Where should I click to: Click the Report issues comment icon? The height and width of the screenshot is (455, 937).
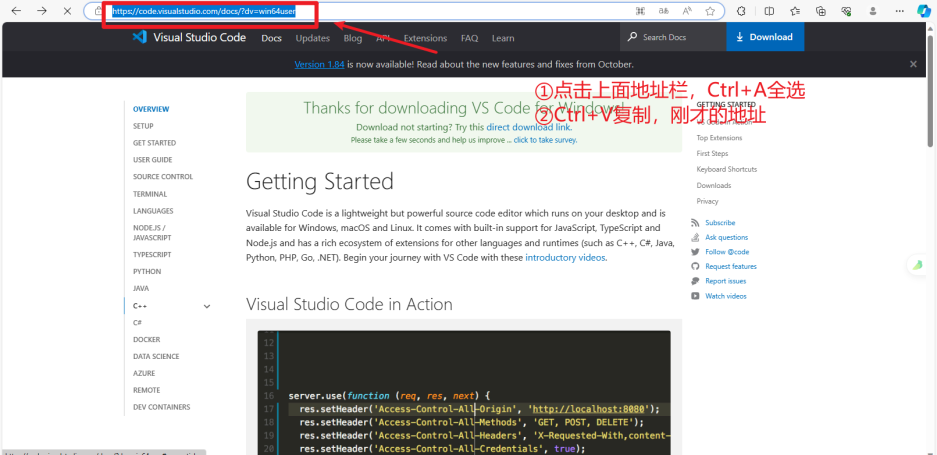[x=695, y=281]
